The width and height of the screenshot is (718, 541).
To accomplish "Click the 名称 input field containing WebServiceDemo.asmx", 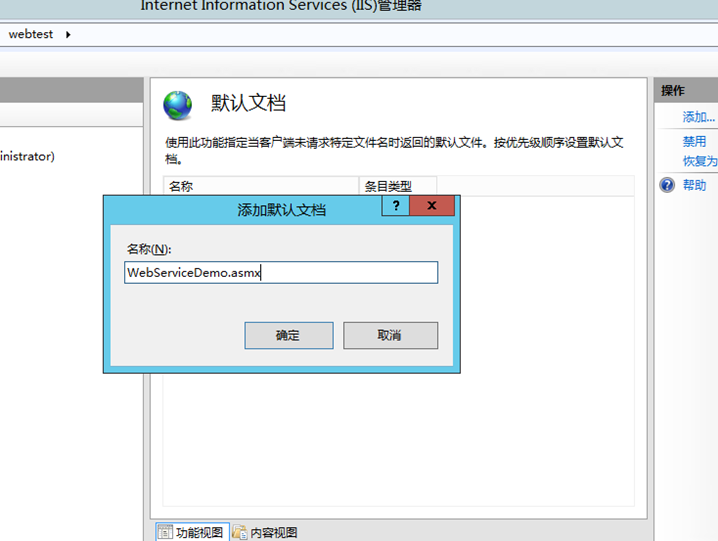I will click(x=281, y=273).
